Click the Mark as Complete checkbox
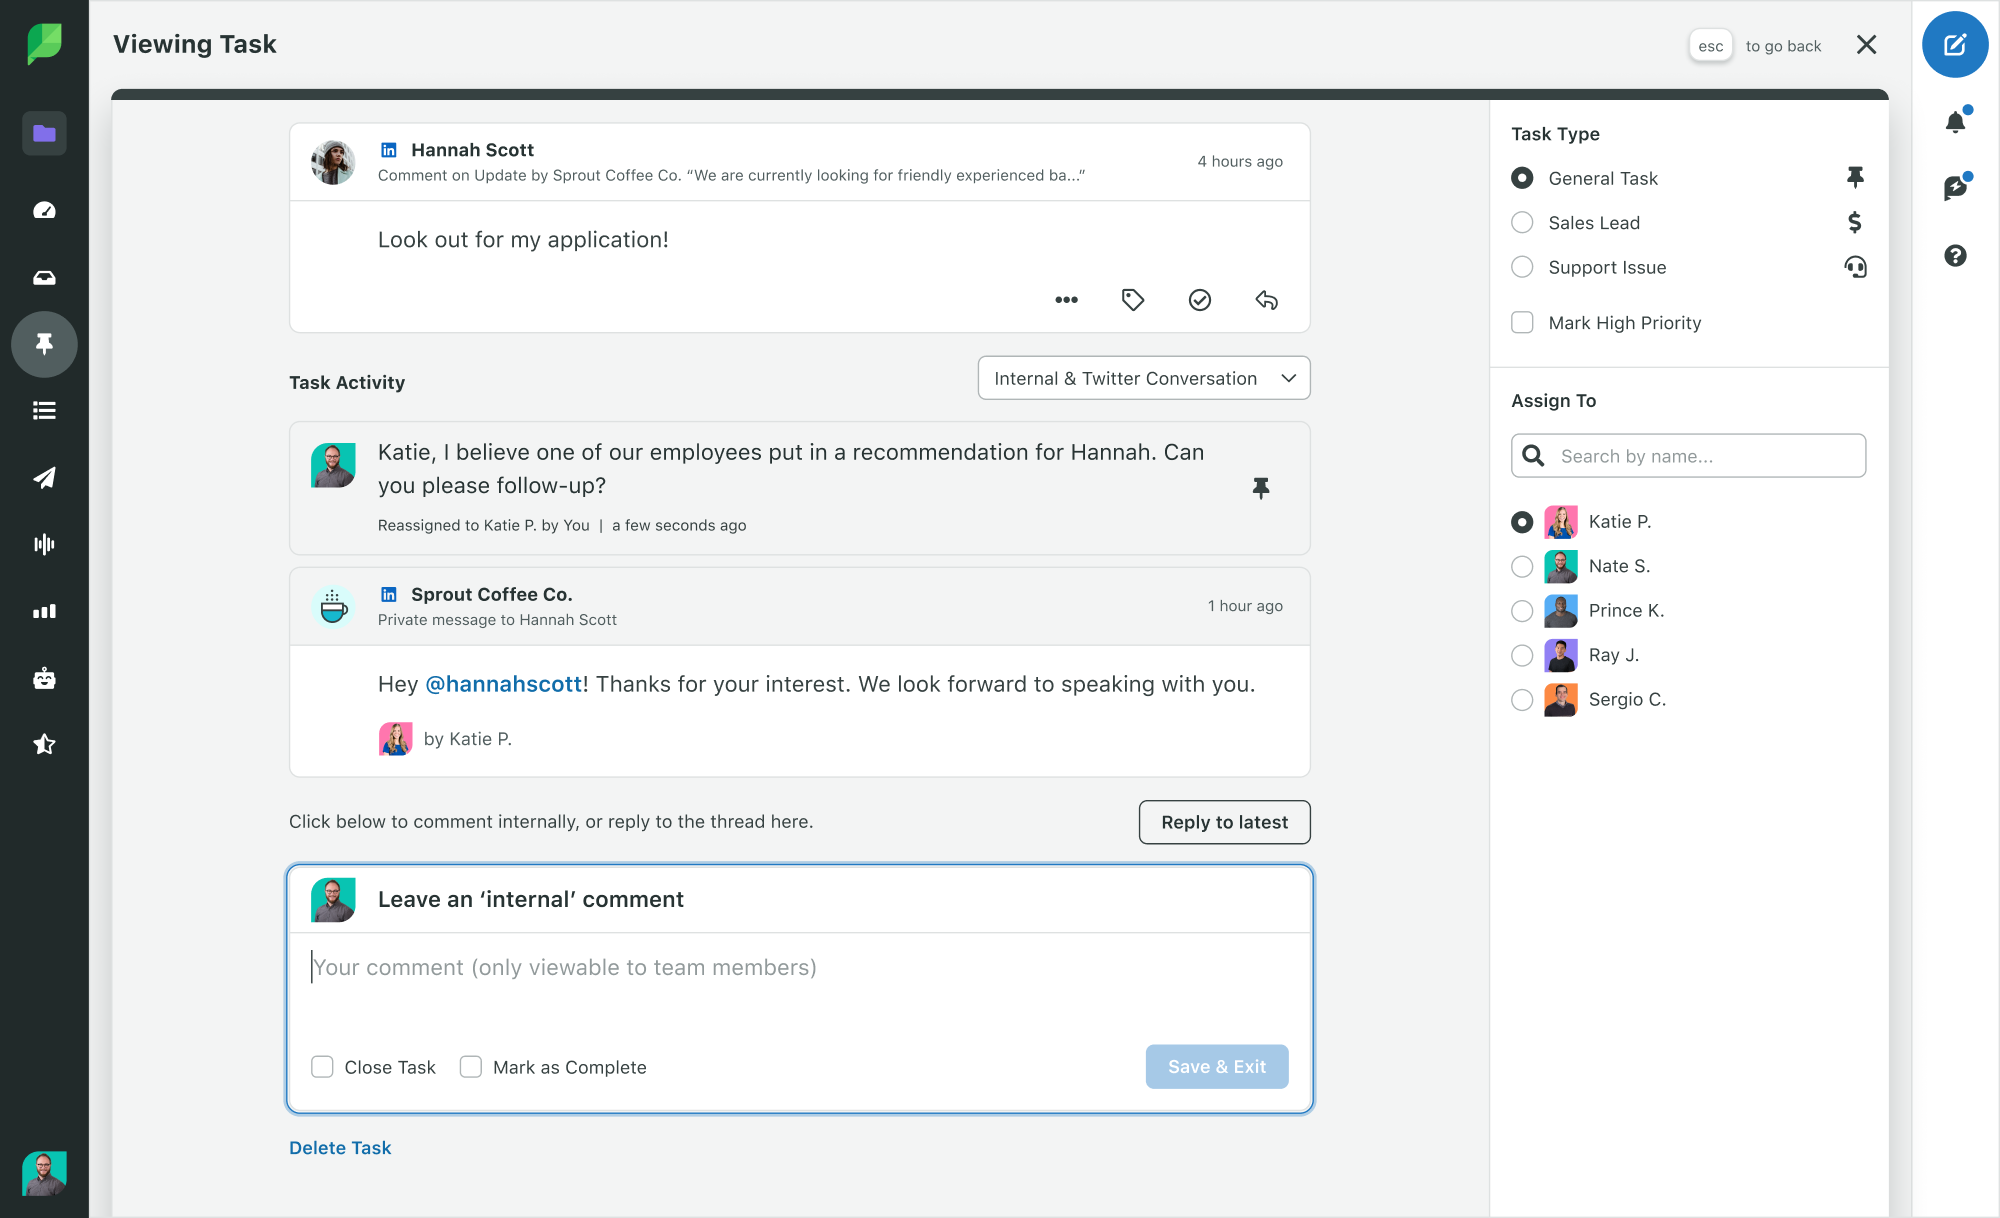2000x1218 pixels. click(x=470, y=1067)
